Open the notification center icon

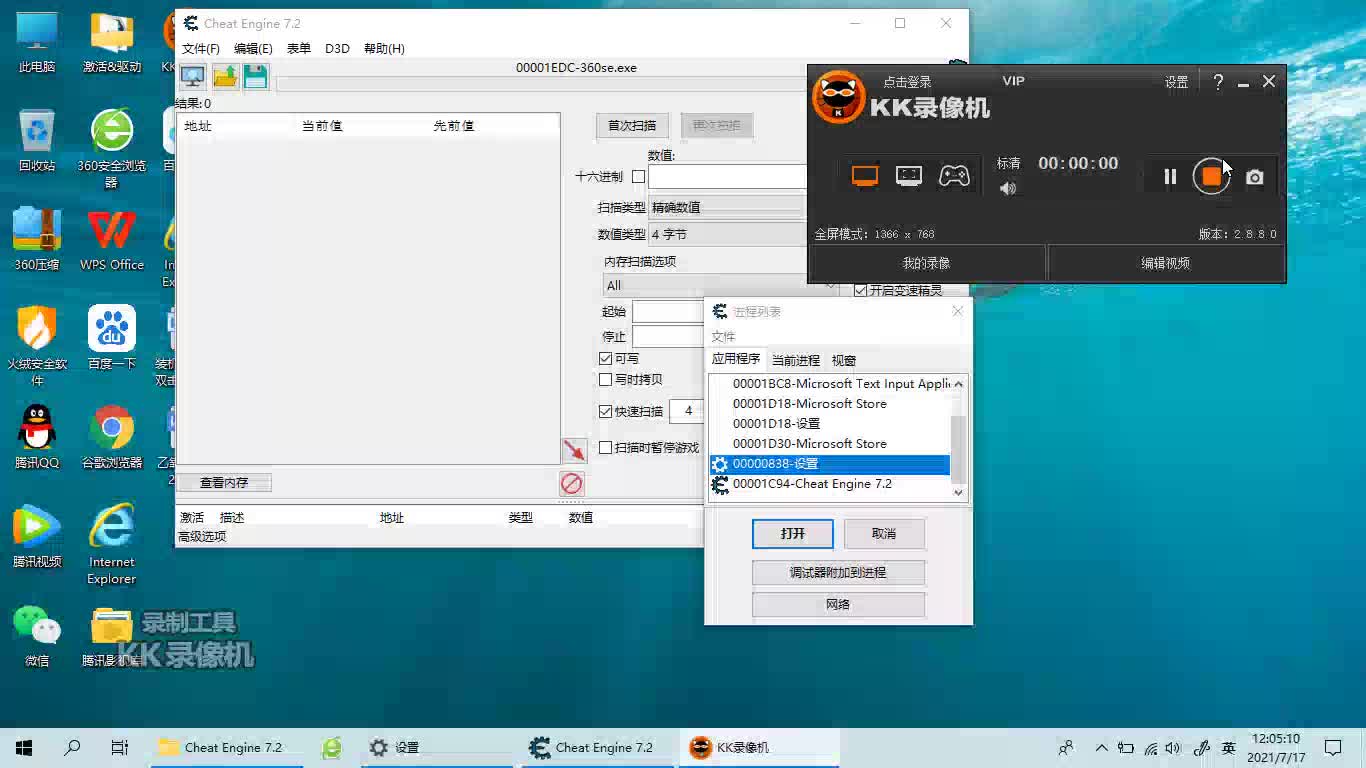1333,747
